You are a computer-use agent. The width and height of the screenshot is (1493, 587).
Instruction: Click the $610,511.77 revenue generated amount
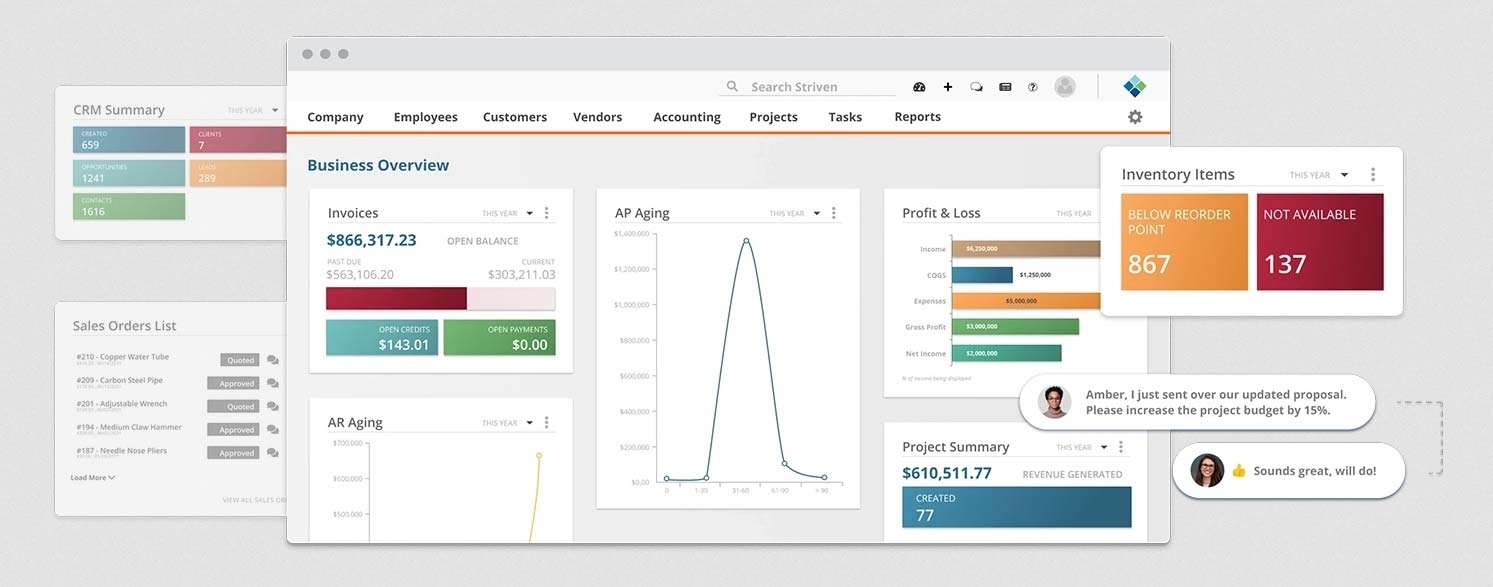(x=947, y=474)
